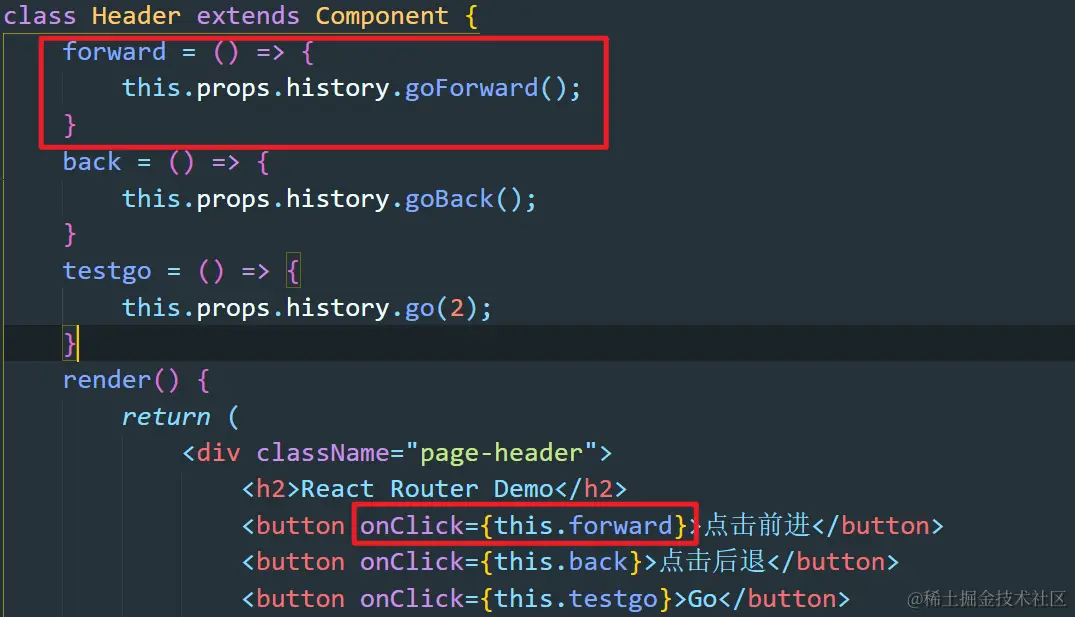Click the 'class' keyword at the top
This screenshot has width=1075, height=617.
point(39,15)
